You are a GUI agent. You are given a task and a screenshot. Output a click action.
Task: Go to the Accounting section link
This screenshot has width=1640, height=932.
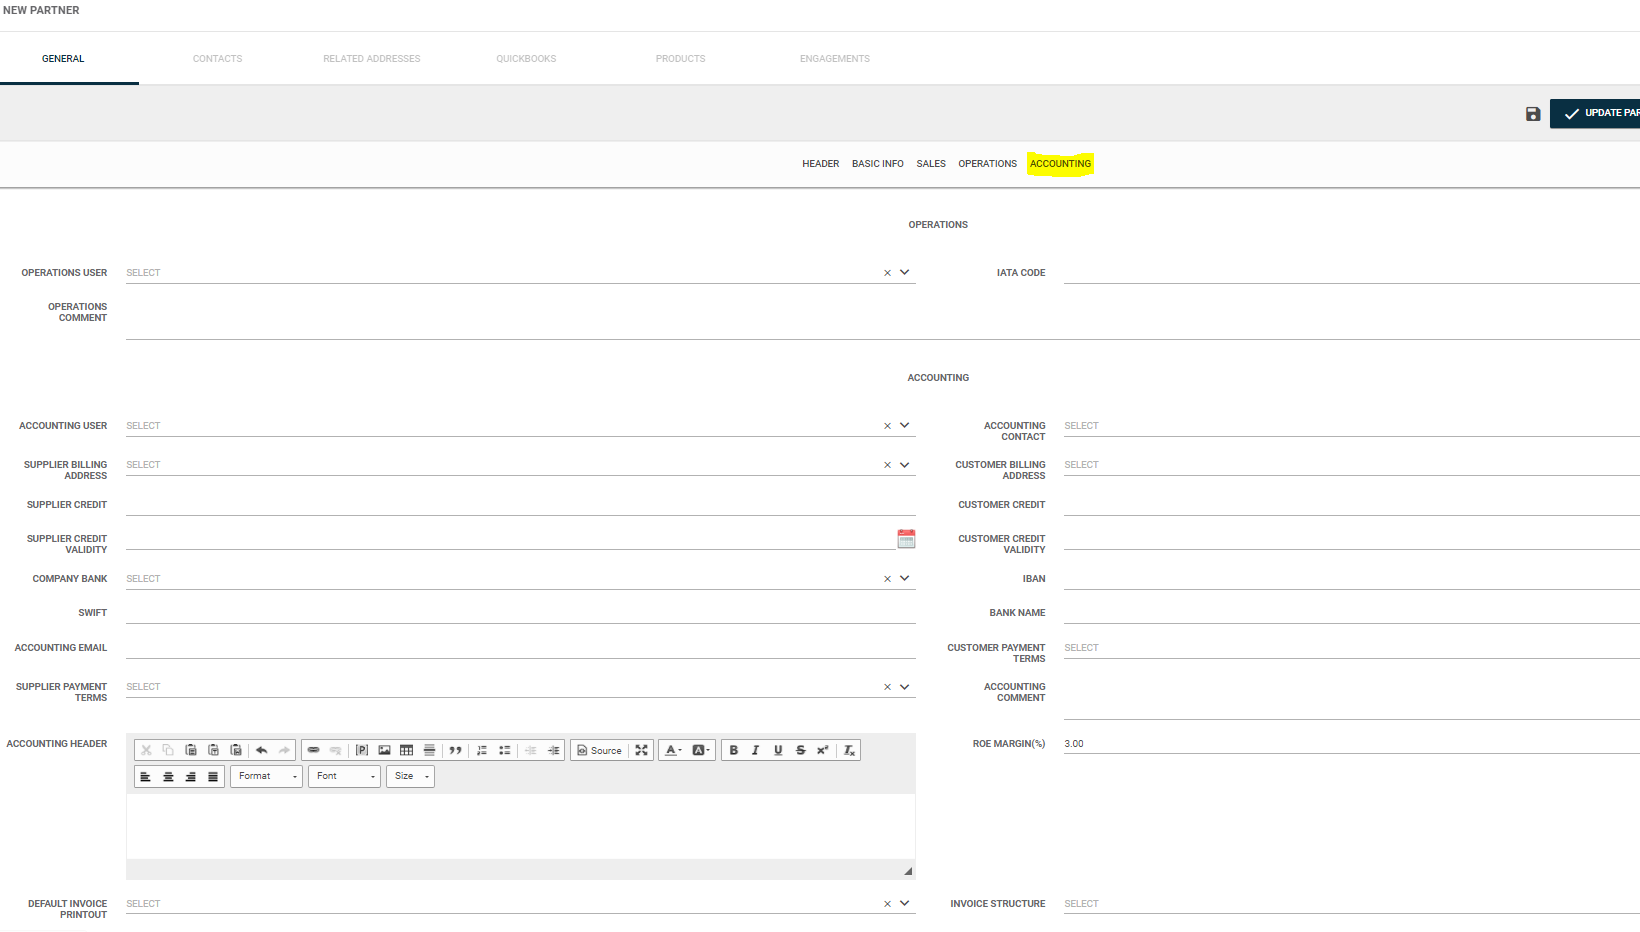point(1060,164)
